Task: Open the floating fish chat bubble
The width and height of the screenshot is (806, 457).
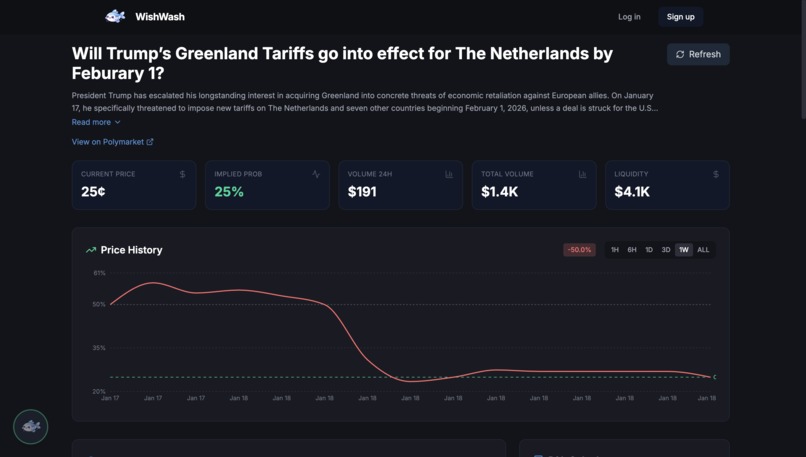Action: [x=30, y=426]
